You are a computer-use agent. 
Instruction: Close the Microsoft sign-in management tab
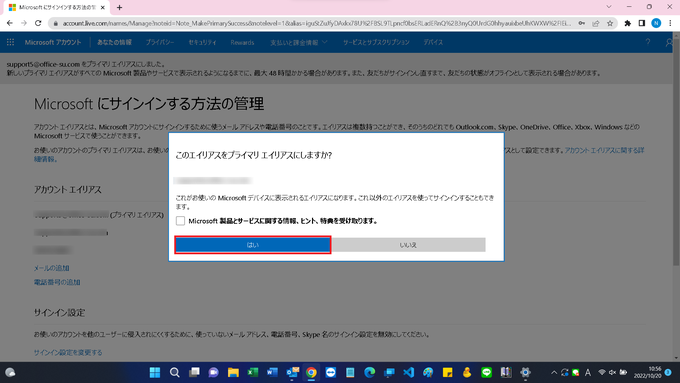(x=103, y=7)
